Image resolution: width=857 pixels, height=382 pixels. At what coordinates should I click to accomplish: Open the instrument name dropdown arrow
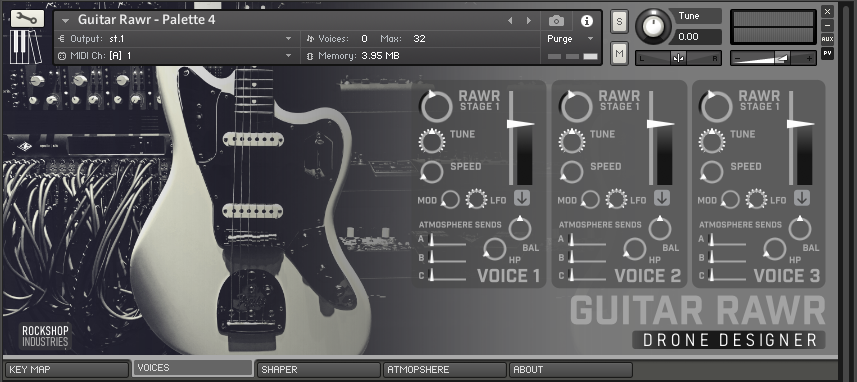pos(66,21)
